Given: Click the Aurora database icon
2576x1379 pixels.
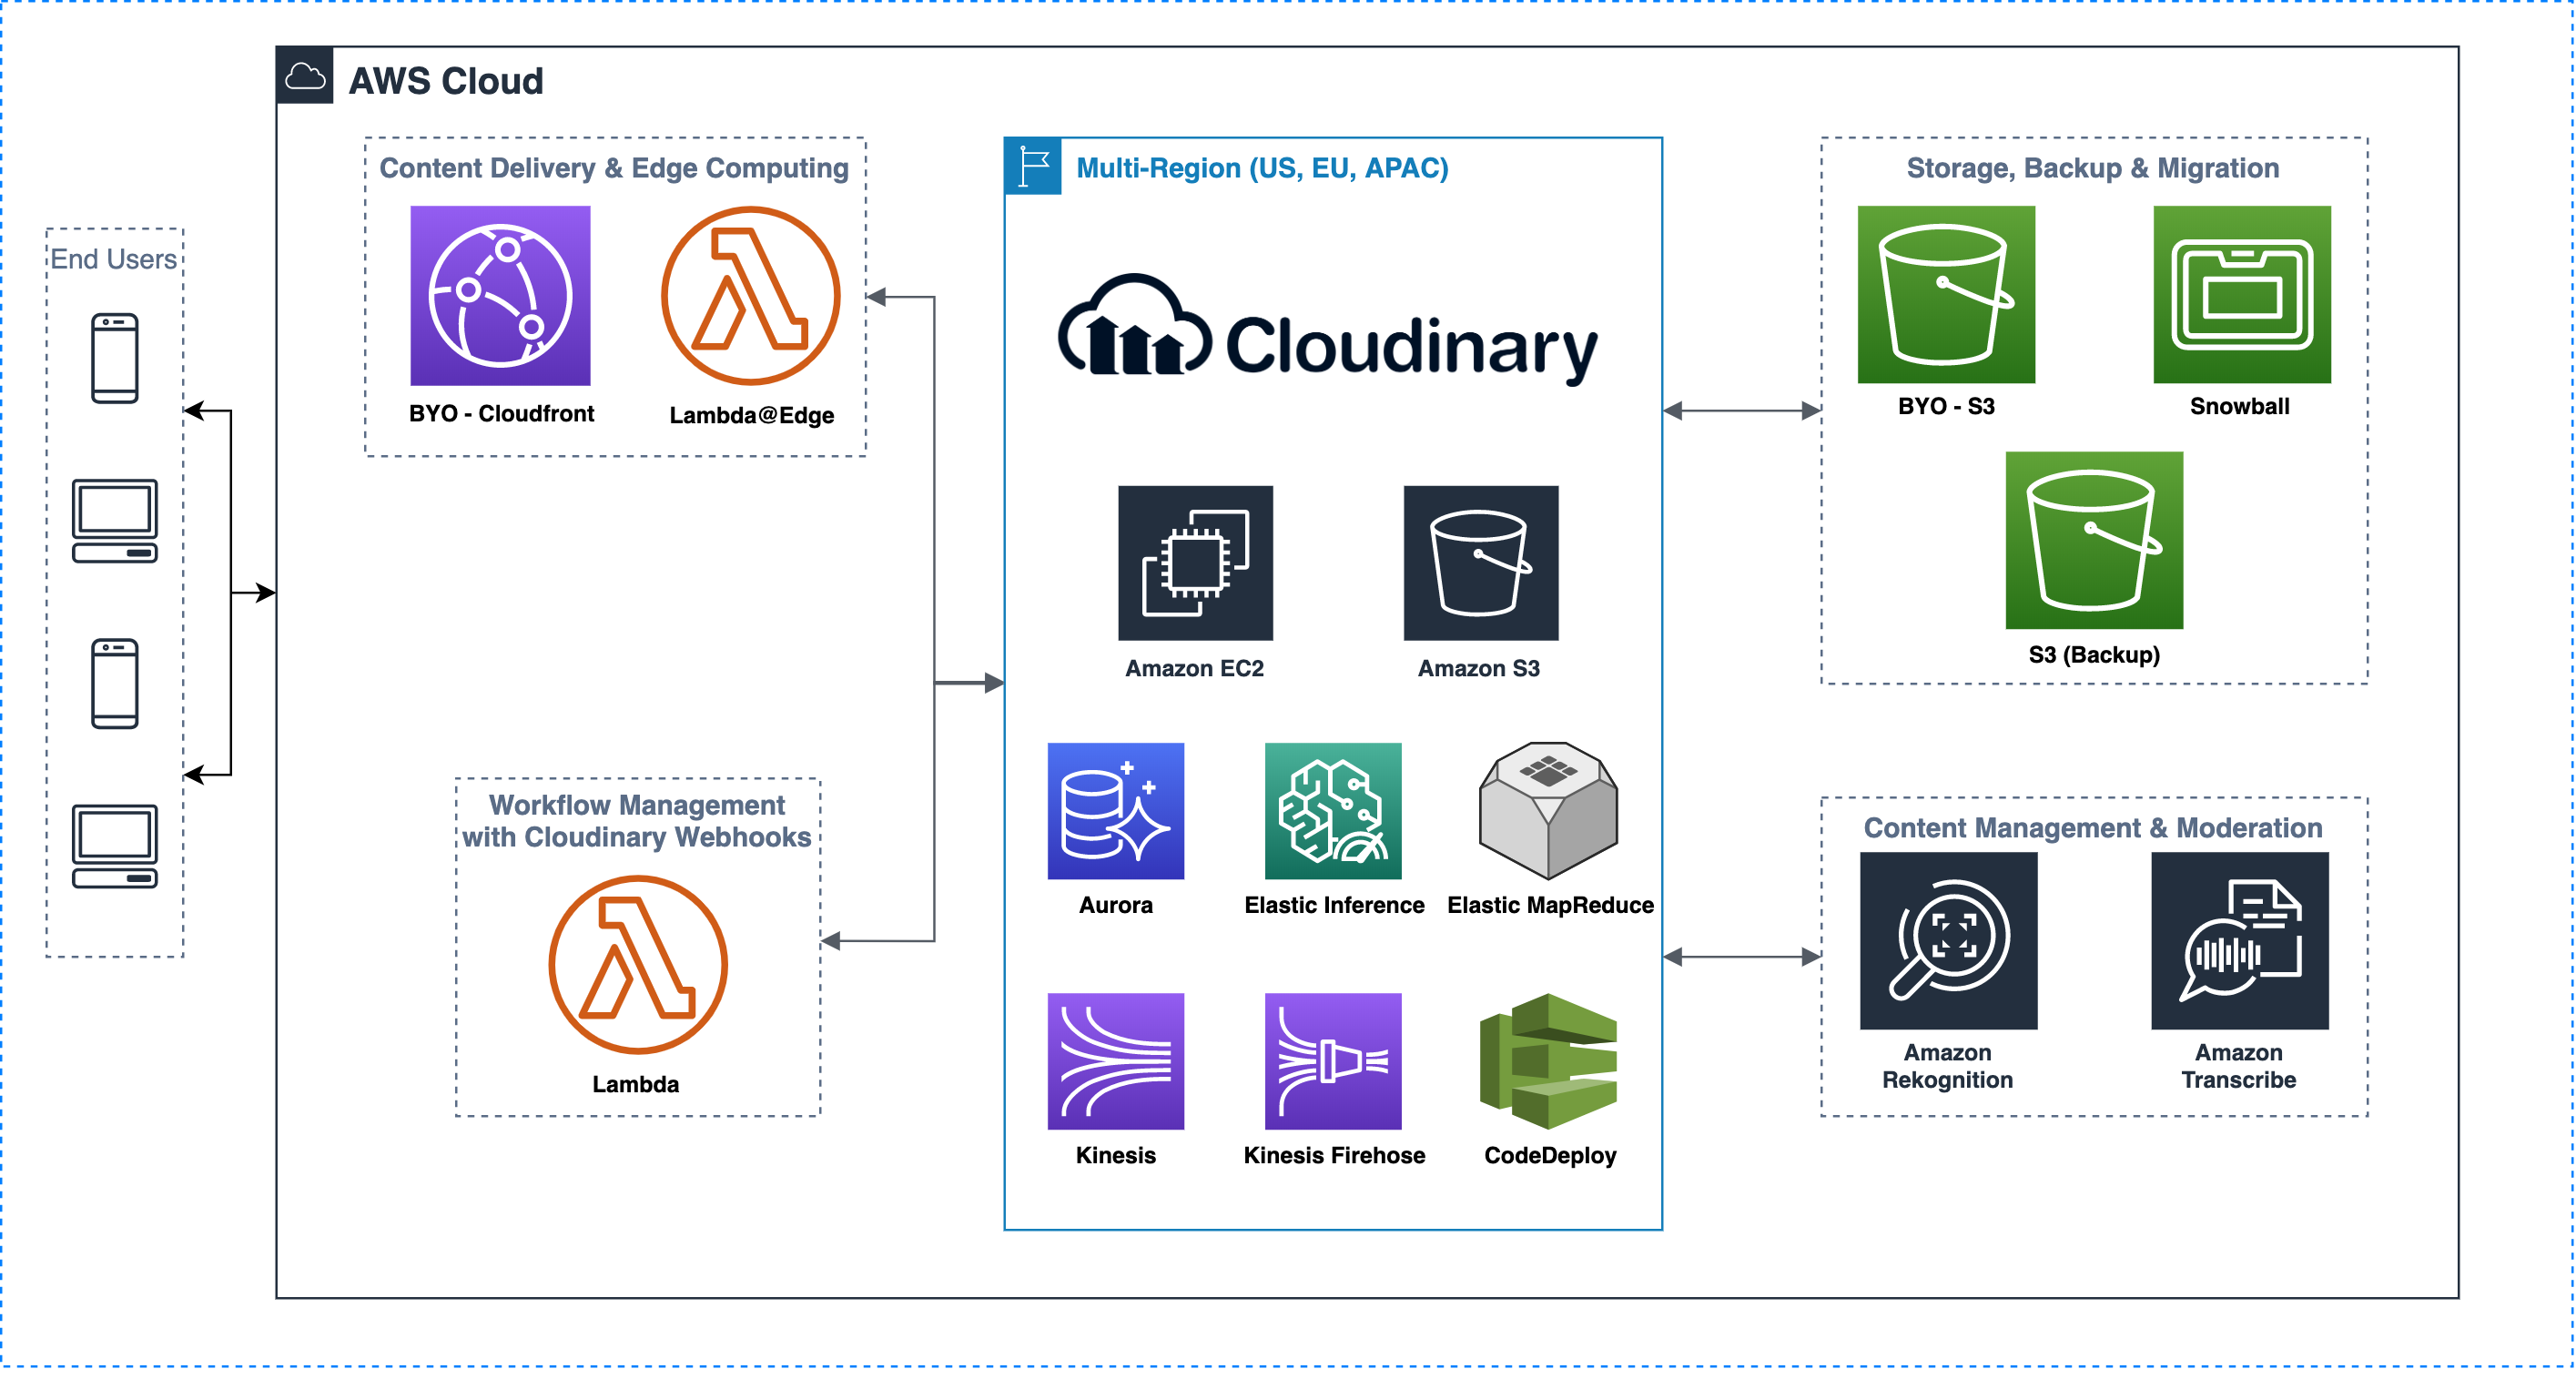Looking at the screenshot, I should coord(1116,811).
